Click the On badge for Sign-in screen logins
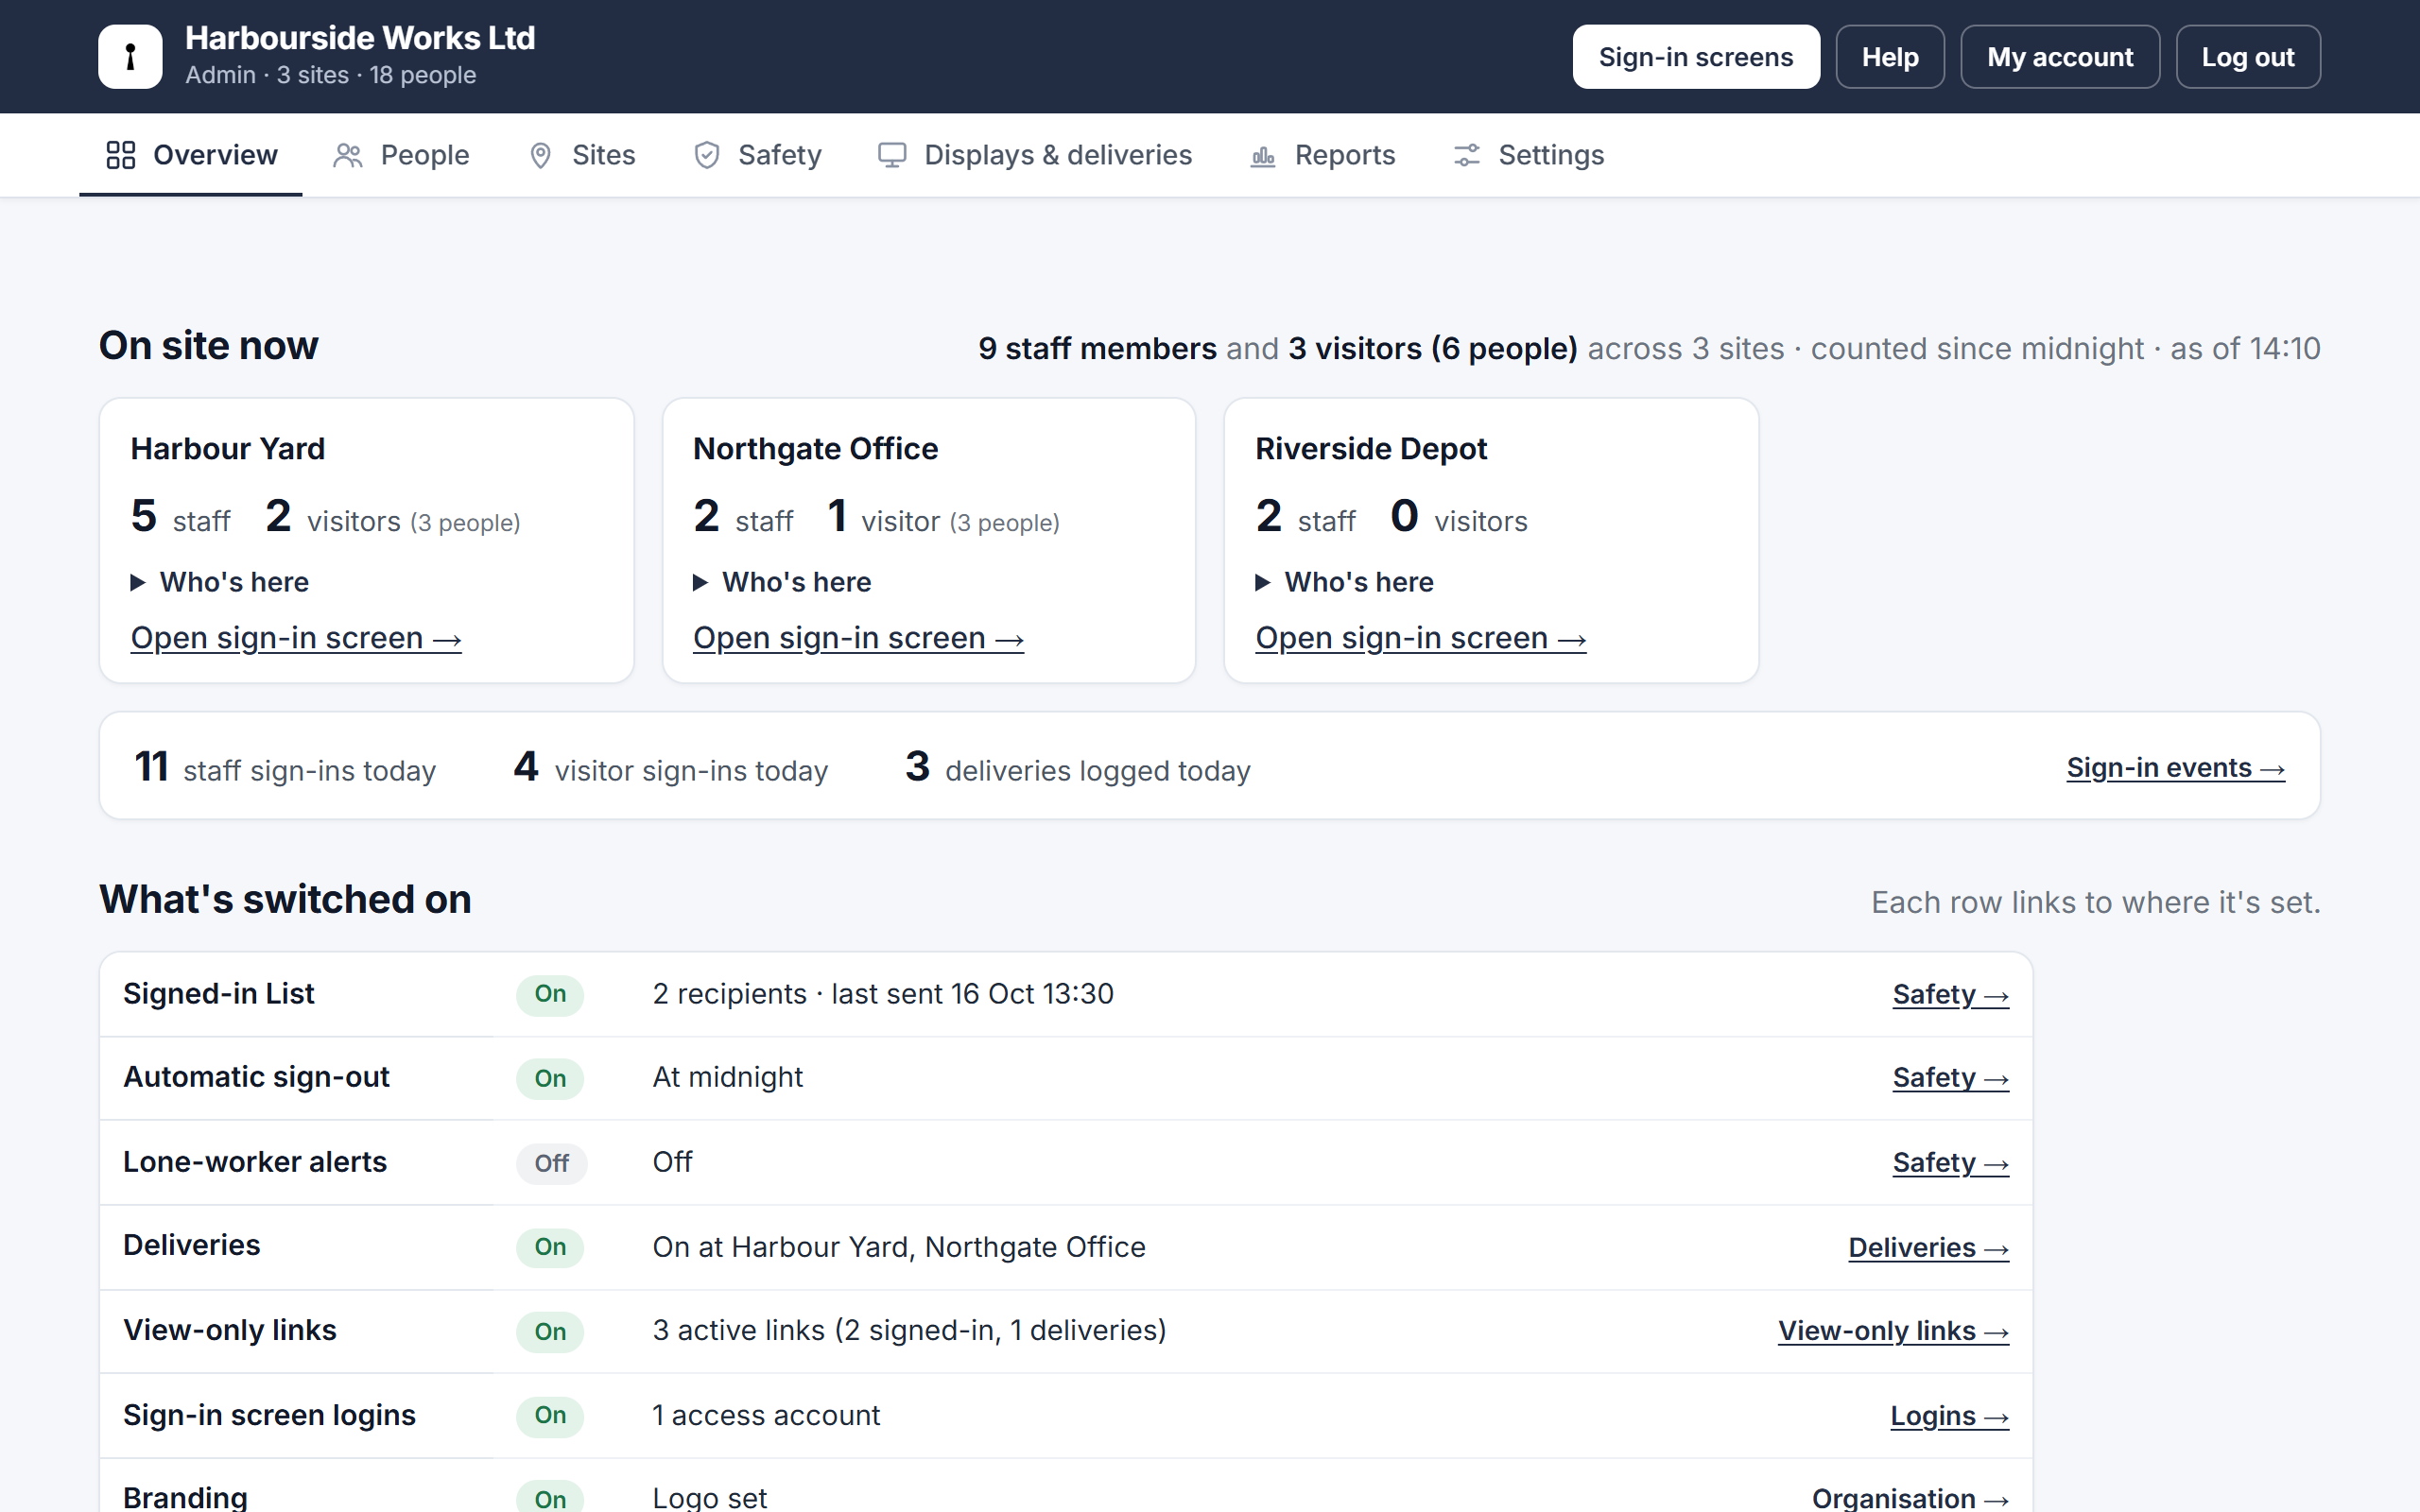This screenshot has height=1512, width=2420. tap(550, 1416)
